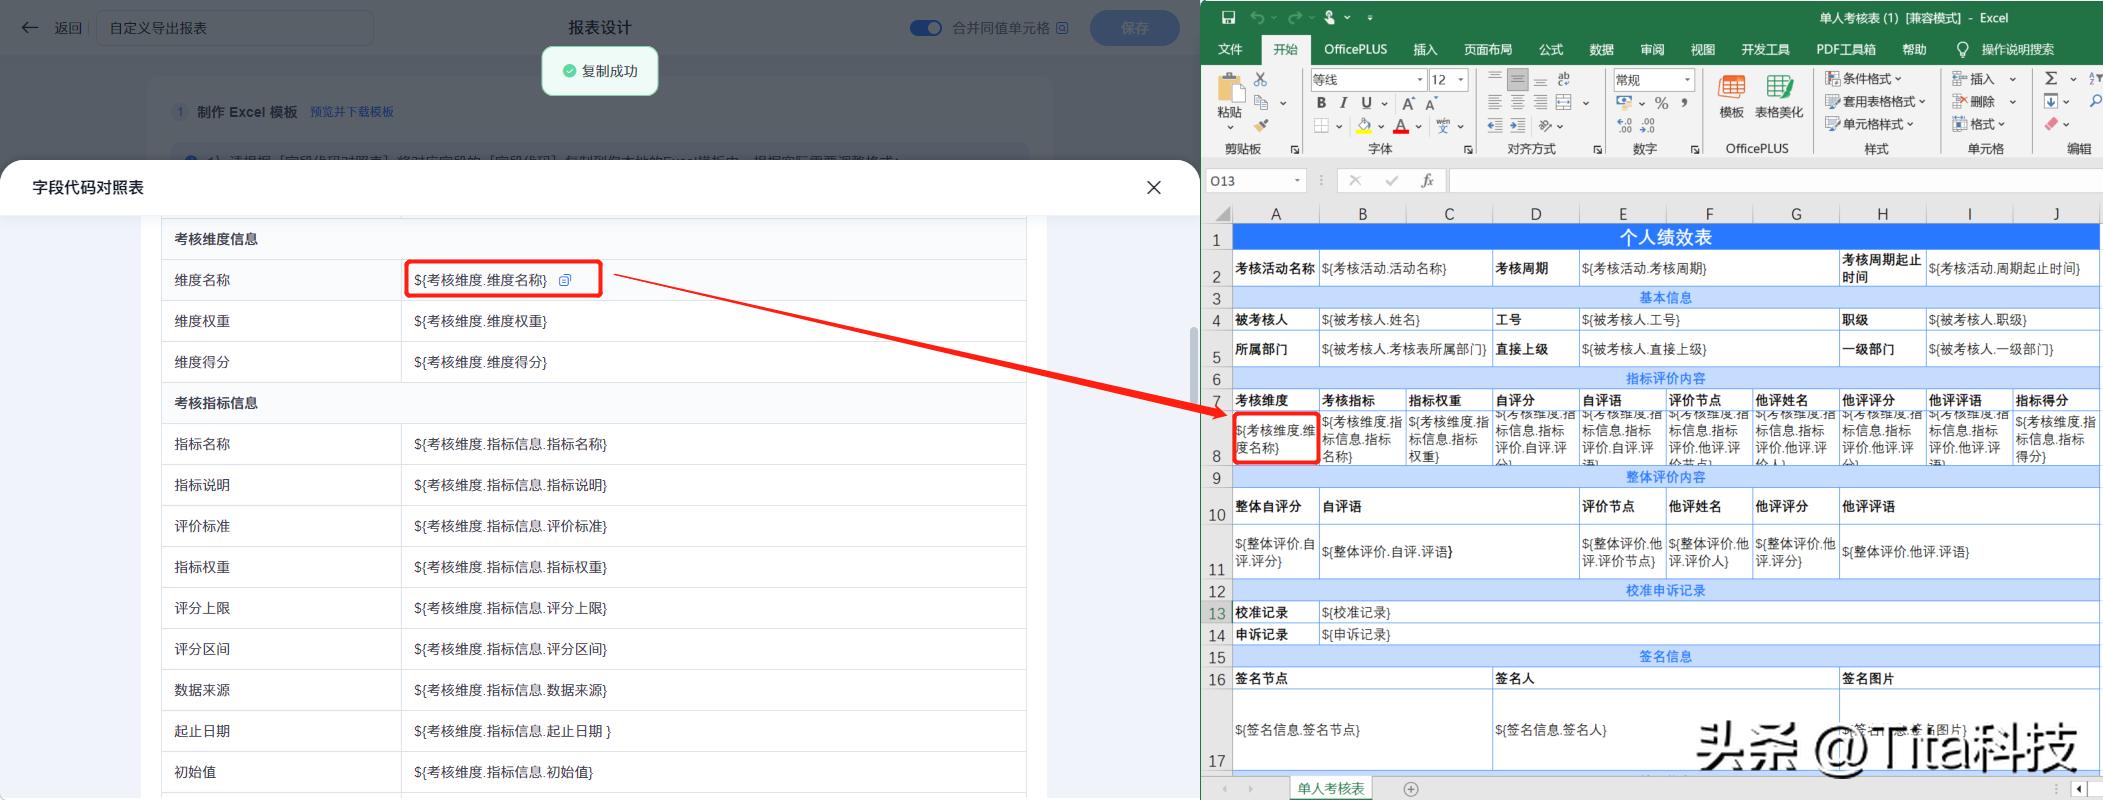Open the OfficePLUS 模板 templates icon

(1732, 97)
